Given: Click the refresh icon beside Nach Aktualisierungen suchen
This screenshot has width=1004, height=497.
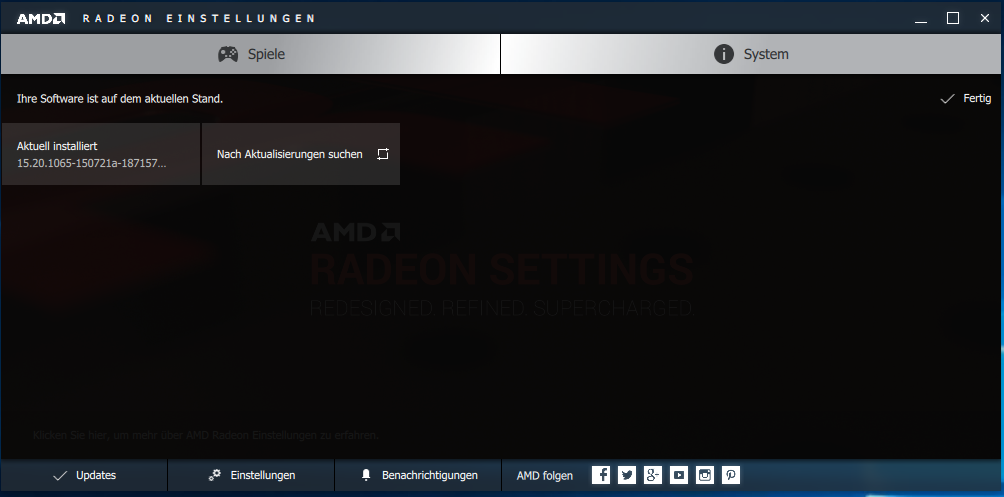Looking at the screenshot, I should (x=383, y=154).
